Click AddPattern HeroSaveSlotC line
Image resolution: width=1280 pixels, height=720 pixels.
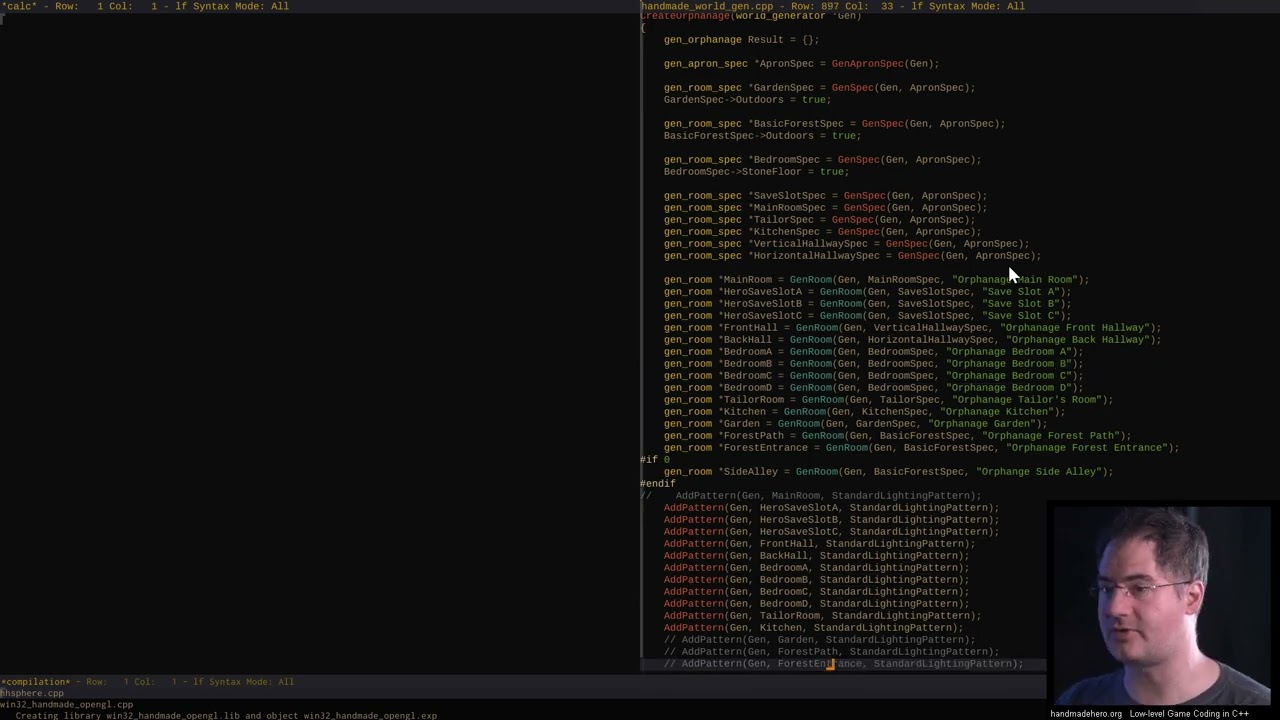tap(831, 532)
